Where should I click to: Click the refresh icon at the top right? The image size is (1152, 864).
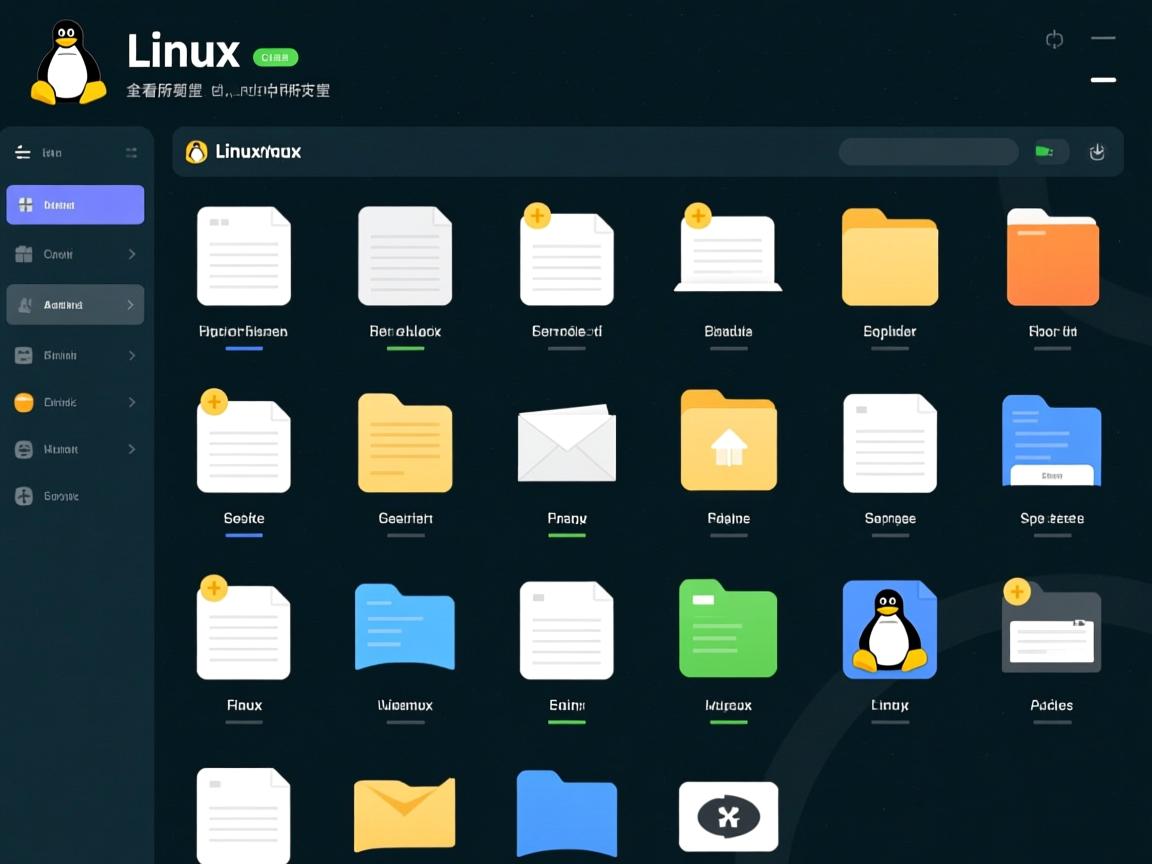(1054, 39)
